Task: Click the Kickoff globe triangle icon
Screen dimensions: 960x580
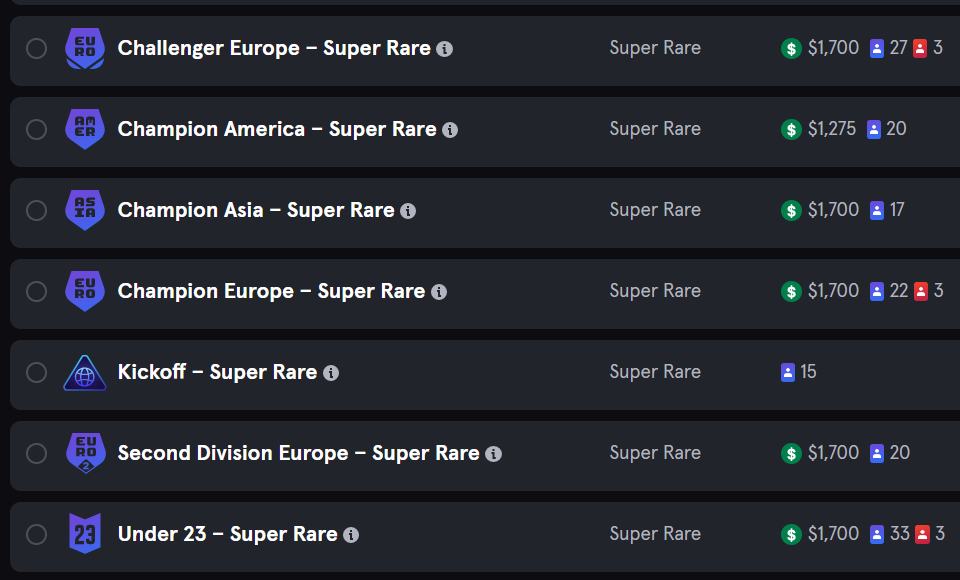Action: (x=85, y=372)
